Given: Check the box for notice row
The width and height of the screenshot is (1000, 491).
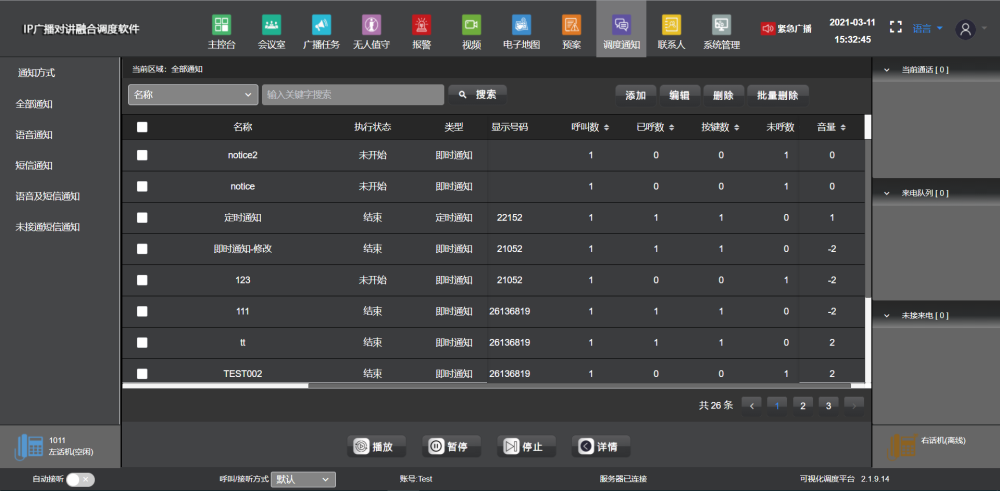Looking at the screenshot, I should (x=142, y=186).
